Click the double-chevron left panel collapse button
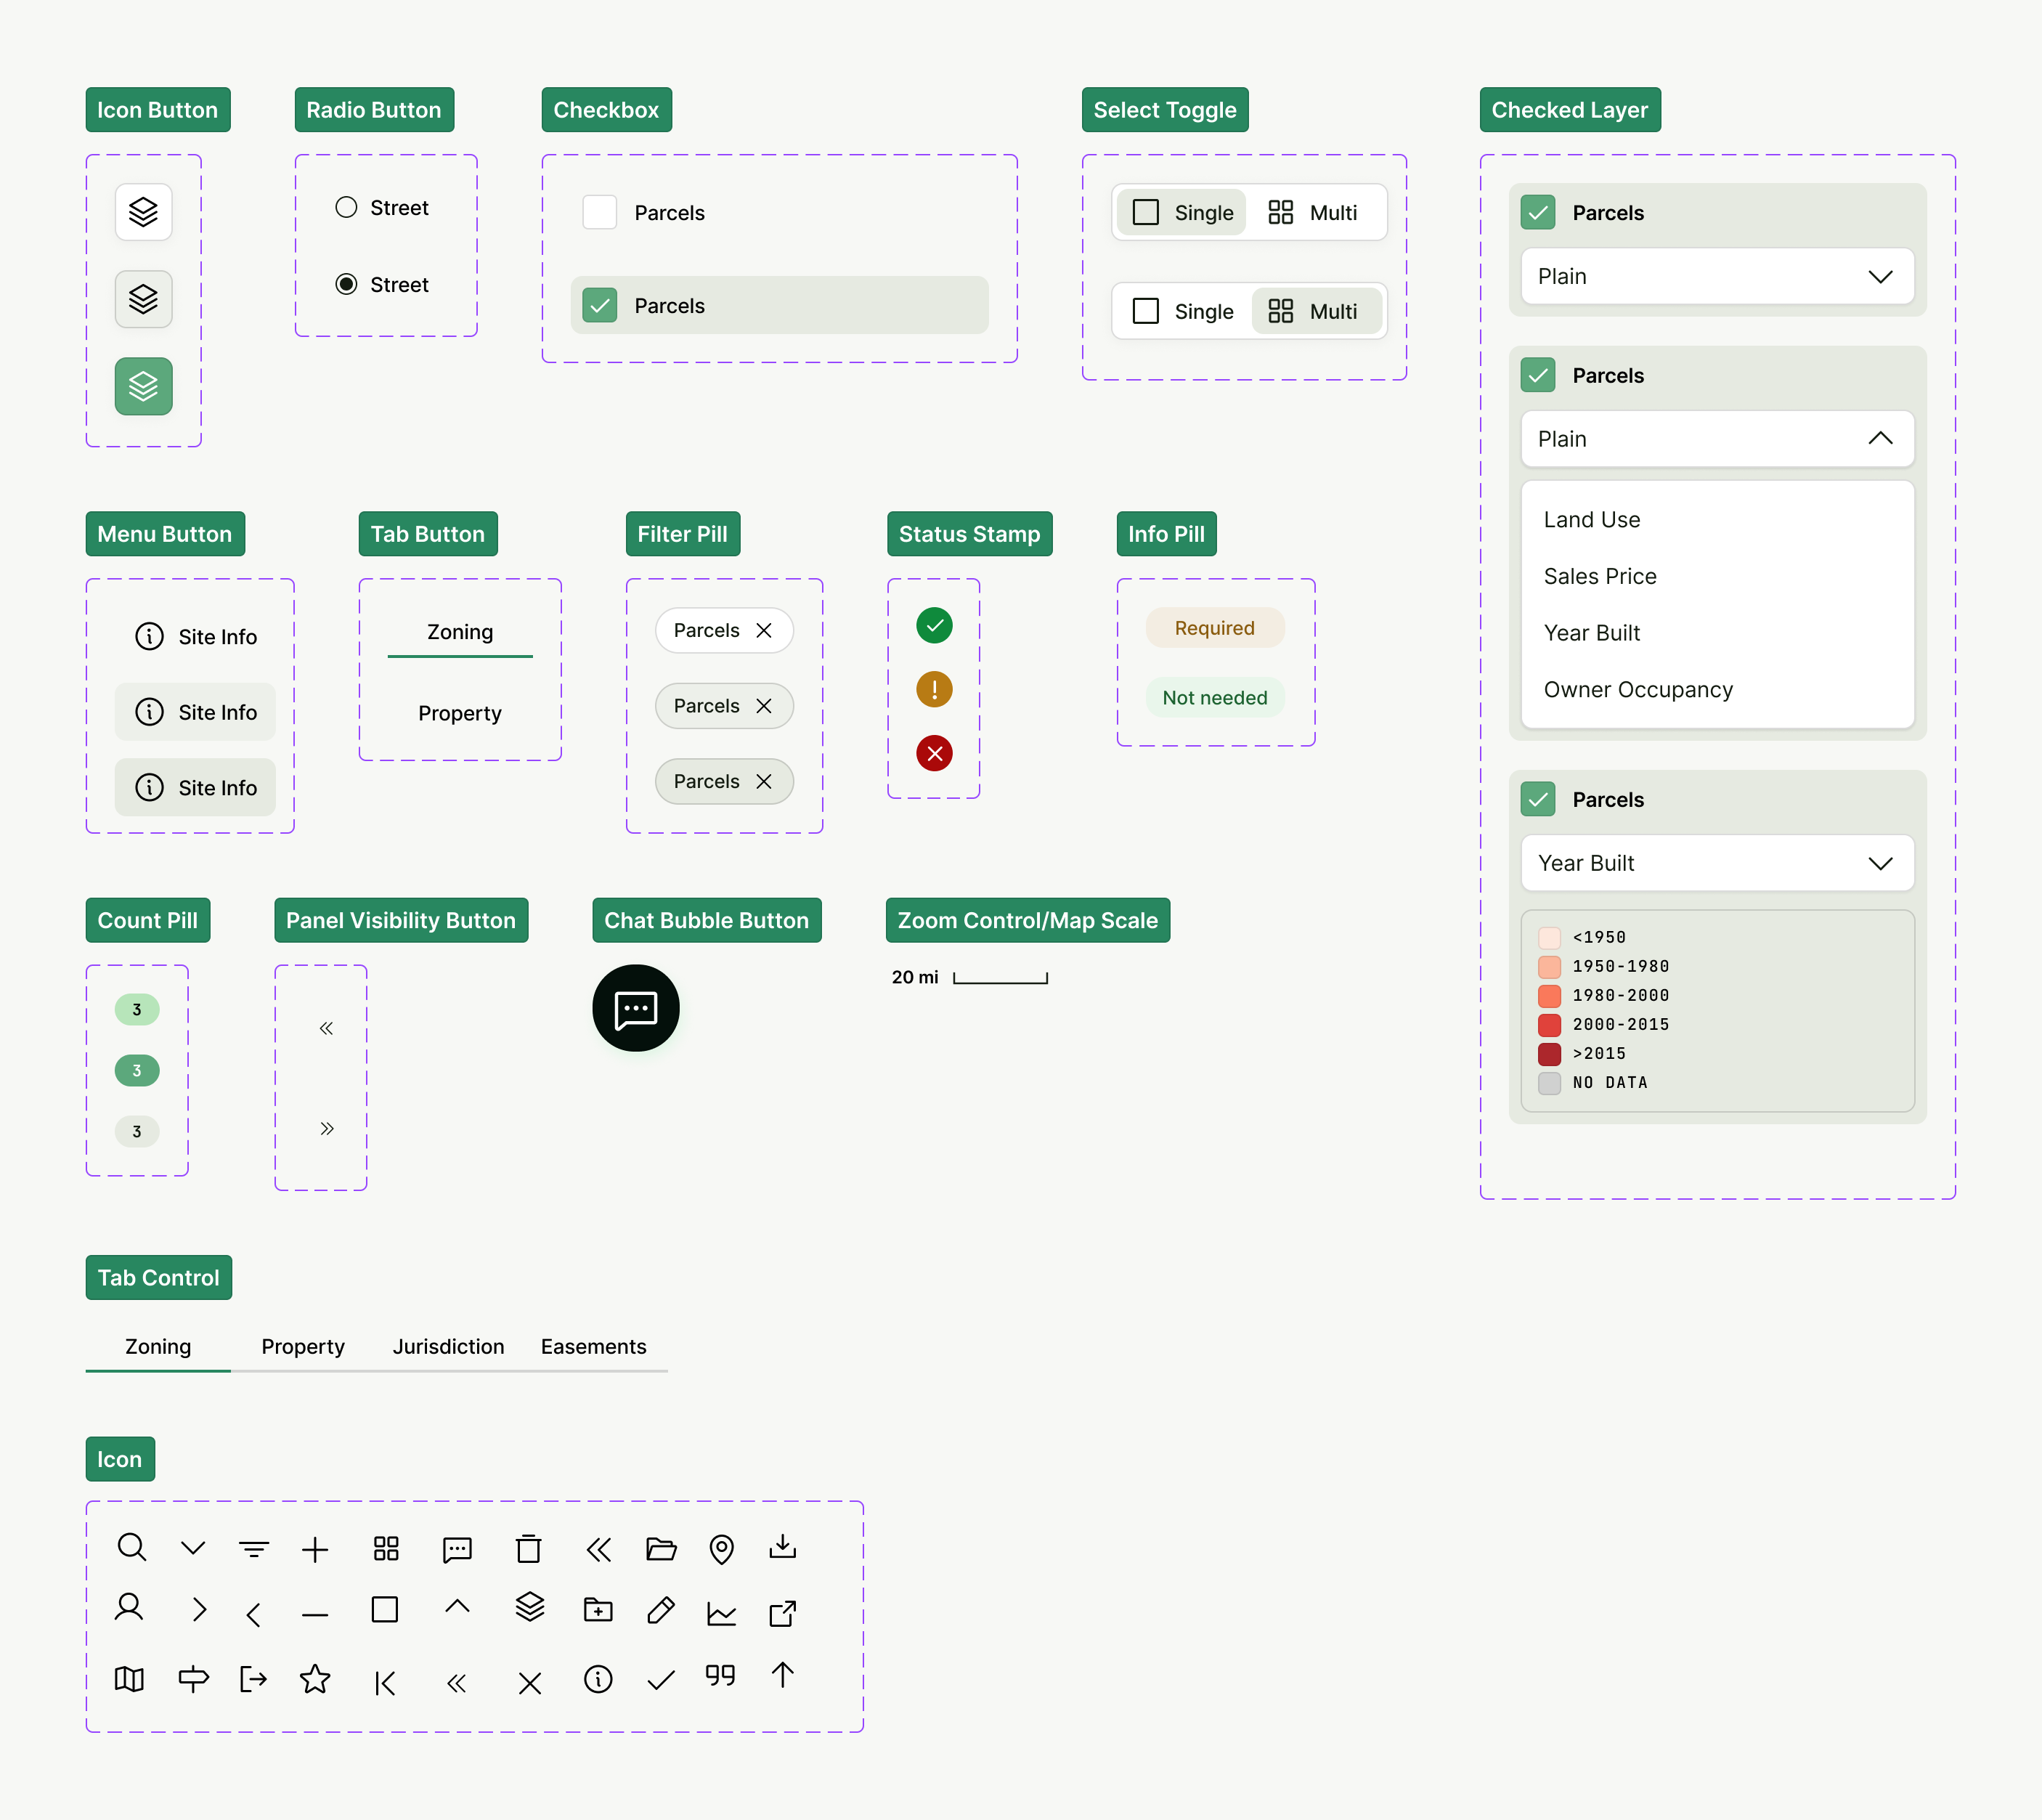The image size is (2042, 1820). [x=326, y=1028]
